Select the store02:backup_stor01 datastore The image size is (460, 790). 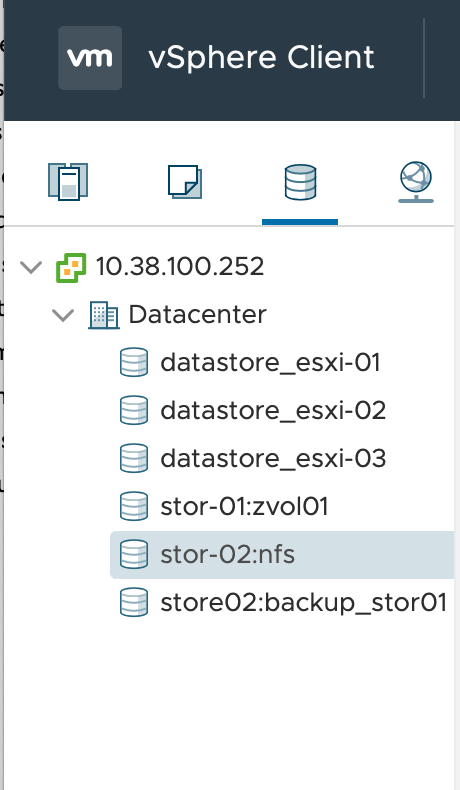pyautogui.click(x=303, y=603)
